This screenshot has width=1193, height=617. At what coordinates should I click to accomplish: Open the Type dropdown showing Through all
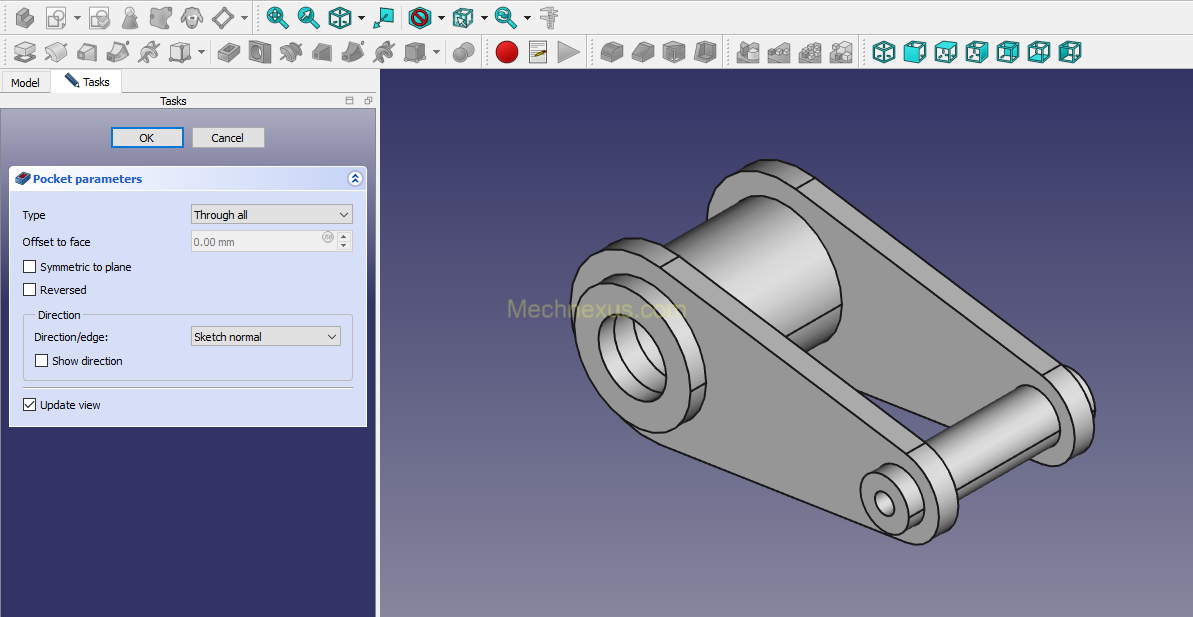271,215
